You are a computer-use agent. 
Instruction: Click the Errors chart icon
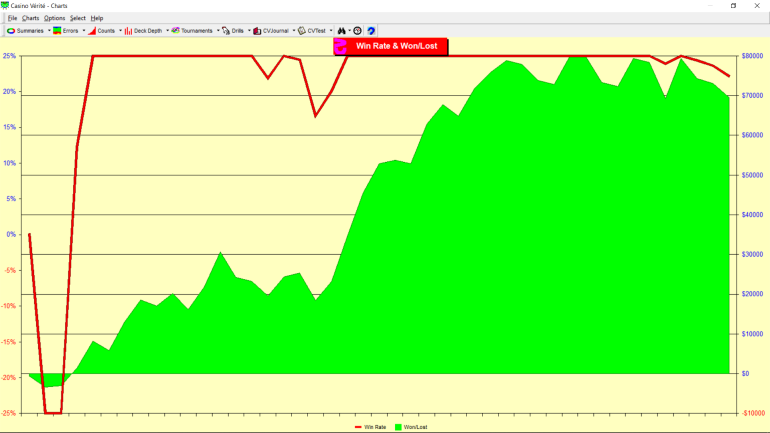[x=58, y=31]
